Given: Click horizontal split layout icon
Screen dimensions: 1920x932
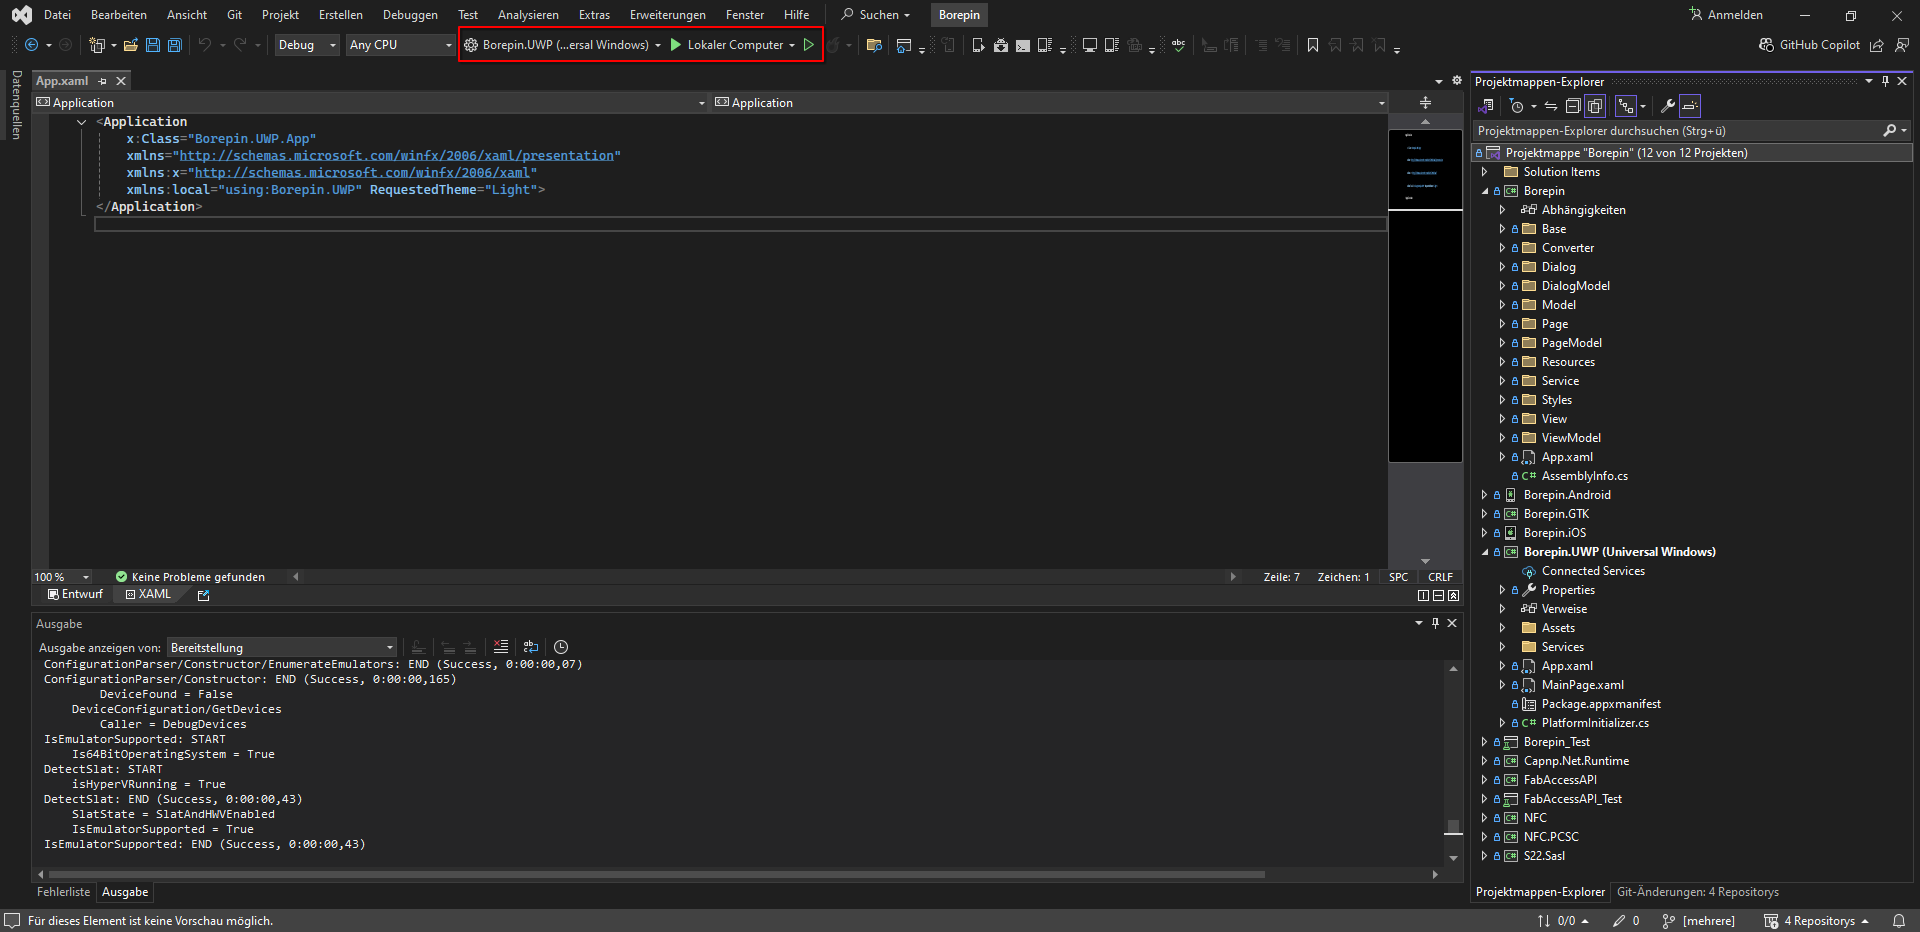Looking at the screenshot, I should pyautogui.click(x=1438, y=595).
